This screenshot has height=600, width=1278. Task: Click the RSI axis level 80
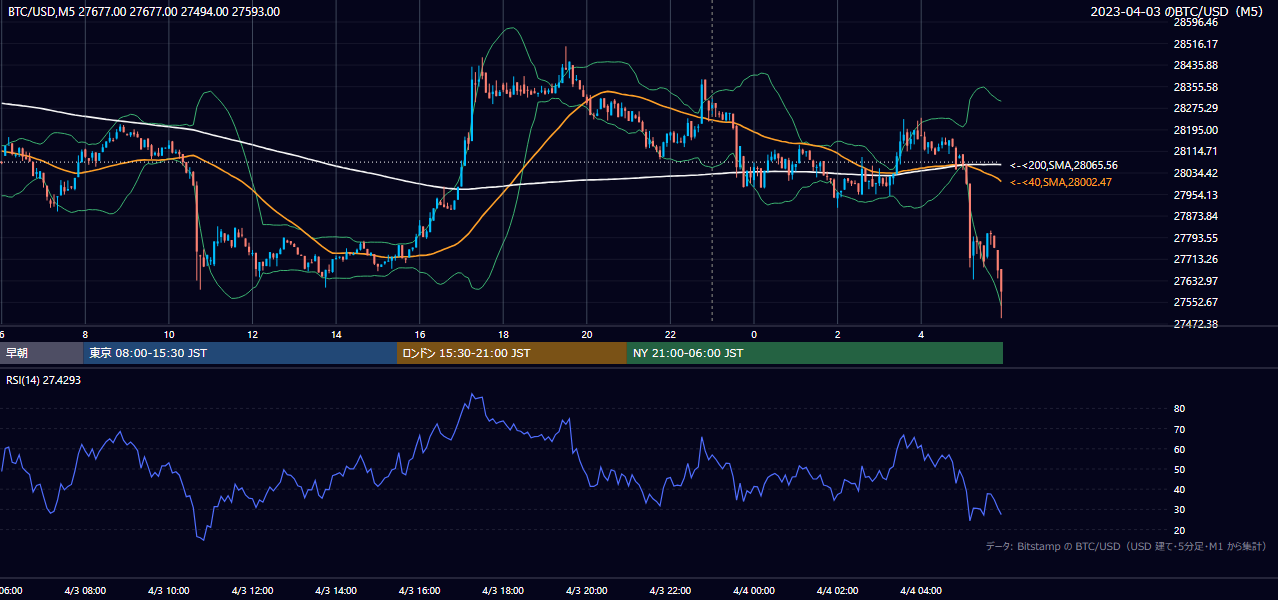[1179, 409]
